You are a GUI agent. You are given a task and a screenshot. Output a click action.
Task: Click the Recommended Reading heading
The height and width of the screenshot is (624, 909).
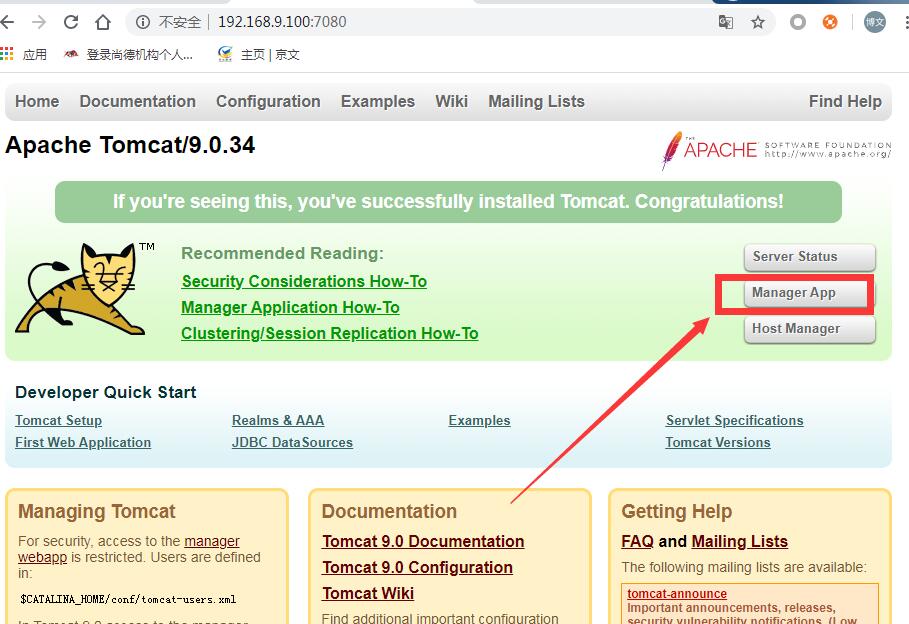[x=282, y=253]
